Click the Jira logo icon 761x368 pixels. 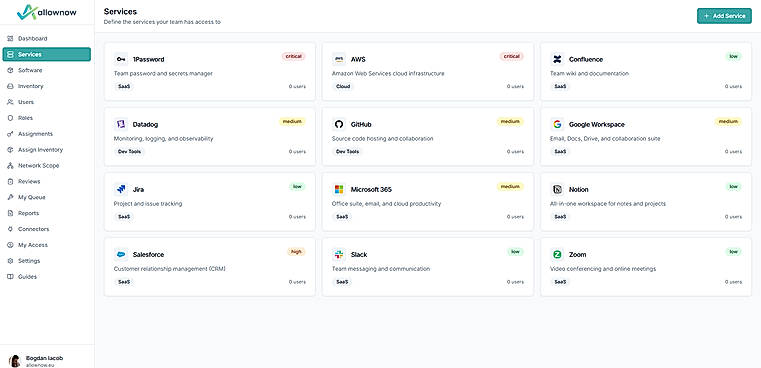pos(121,189)
